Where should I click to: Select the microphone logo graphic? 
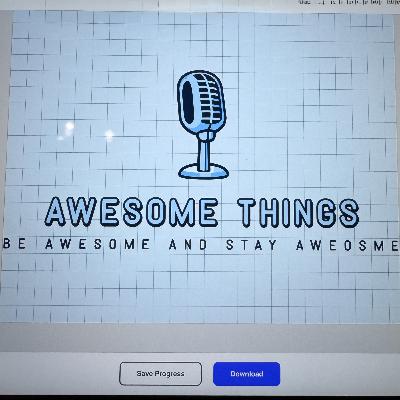[x=203, y=125]
